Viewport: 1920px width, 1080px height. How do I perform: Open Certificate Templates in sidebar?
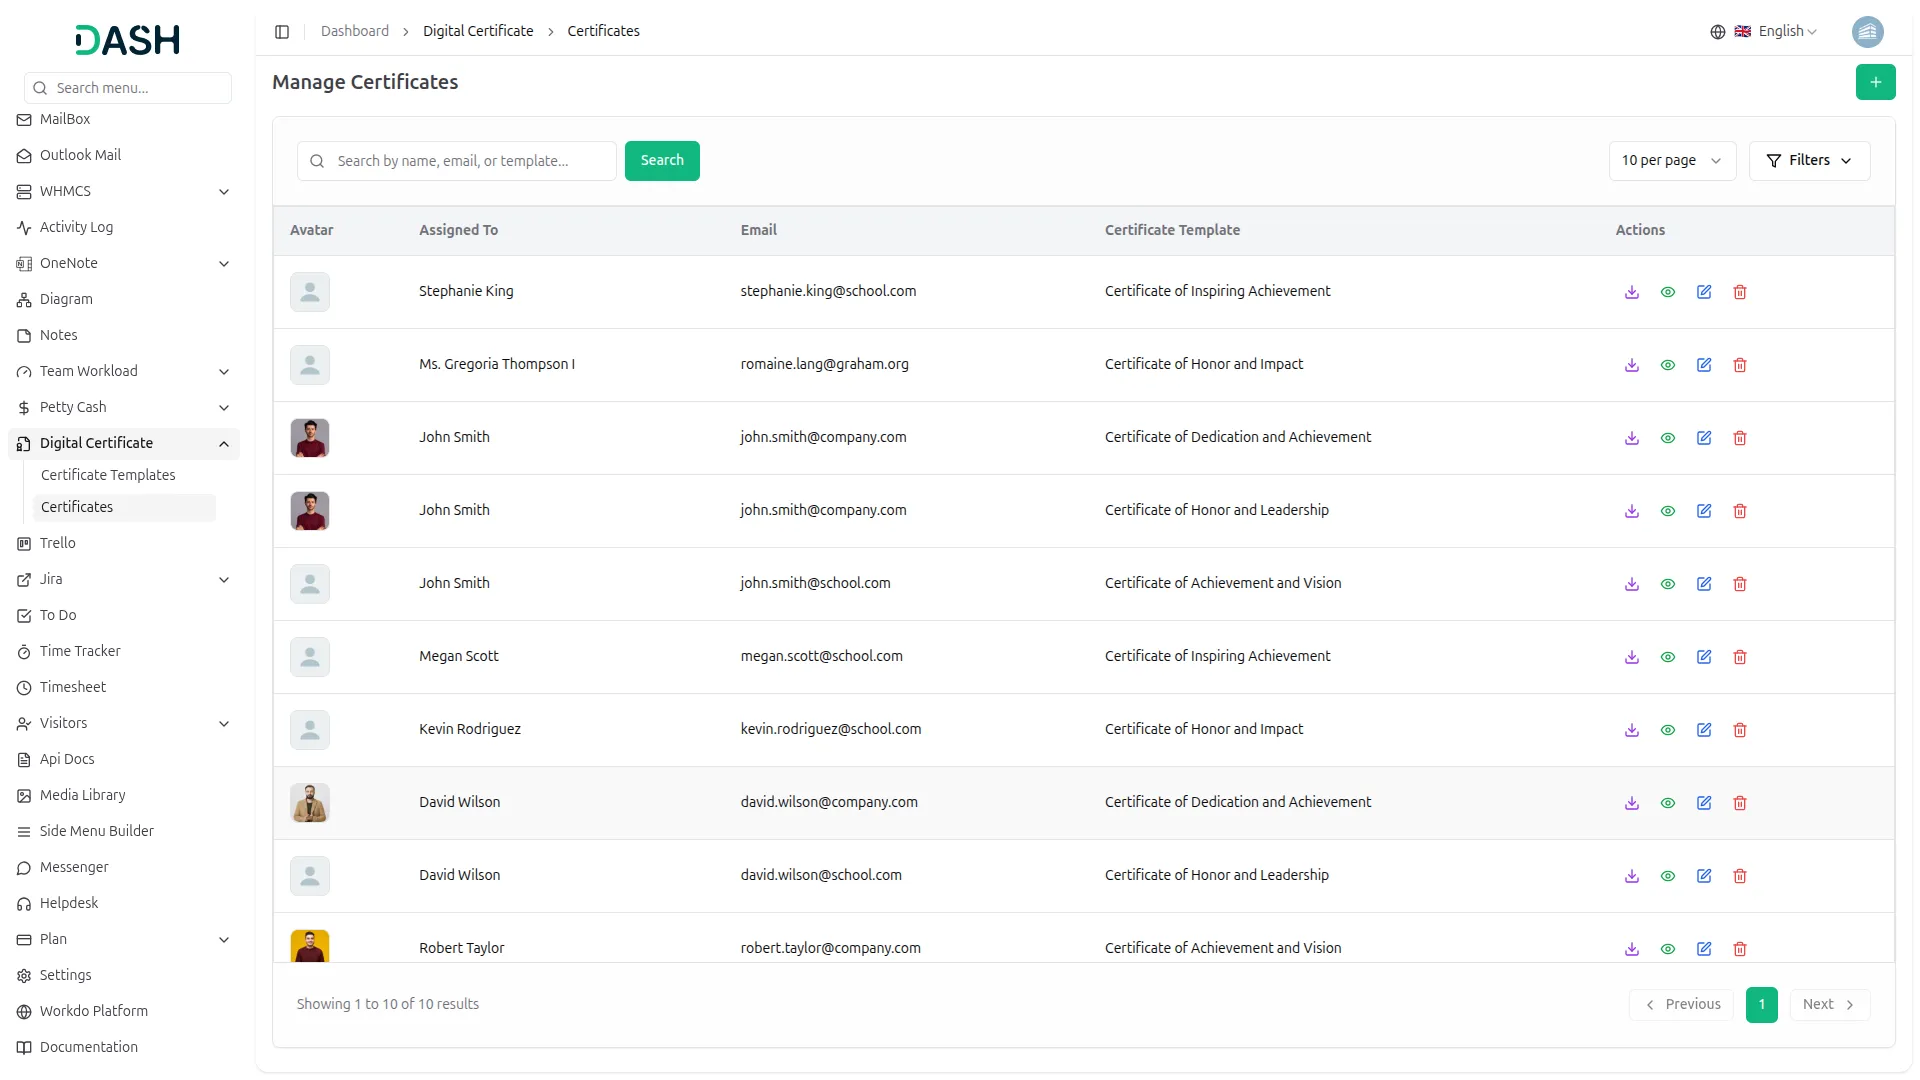pyautogui.click(x=108, y=475)
